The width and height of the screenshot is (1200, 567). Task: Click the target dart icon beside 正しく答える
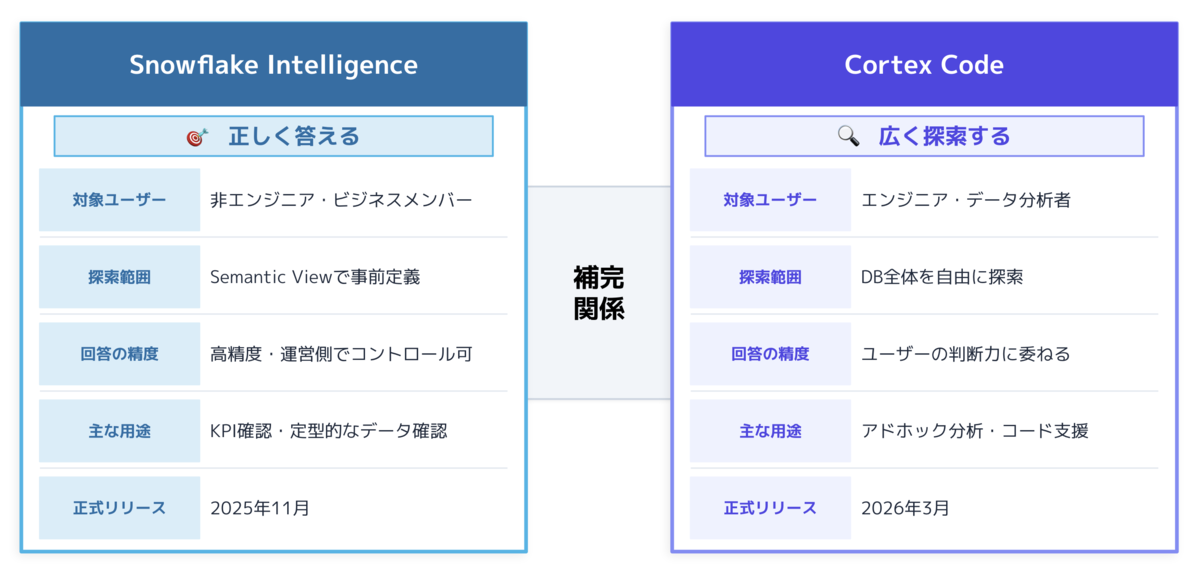[198, 137]
